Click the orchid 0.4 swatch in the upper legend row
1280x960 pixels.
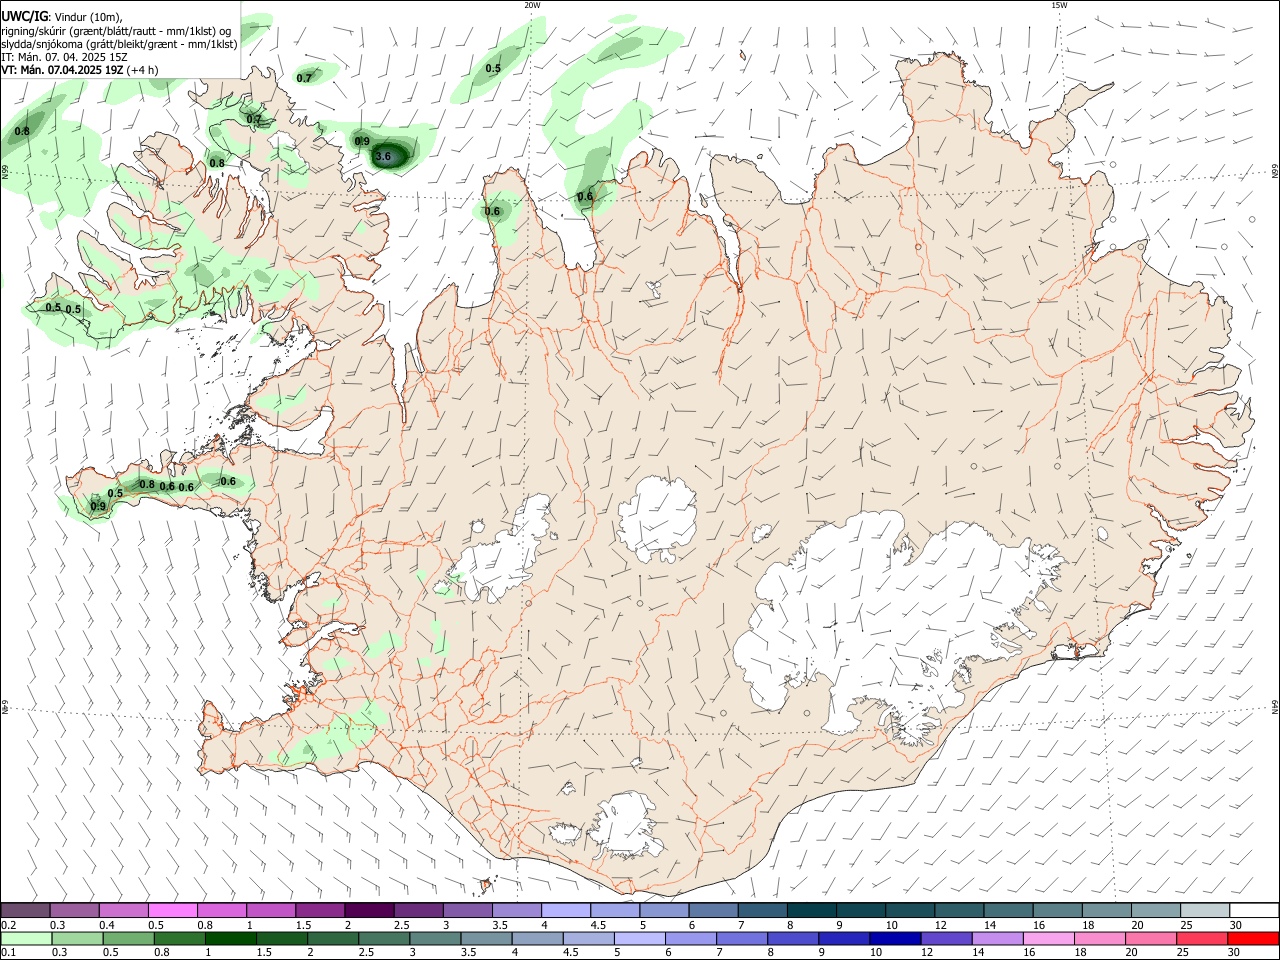[x=124, y=910]
